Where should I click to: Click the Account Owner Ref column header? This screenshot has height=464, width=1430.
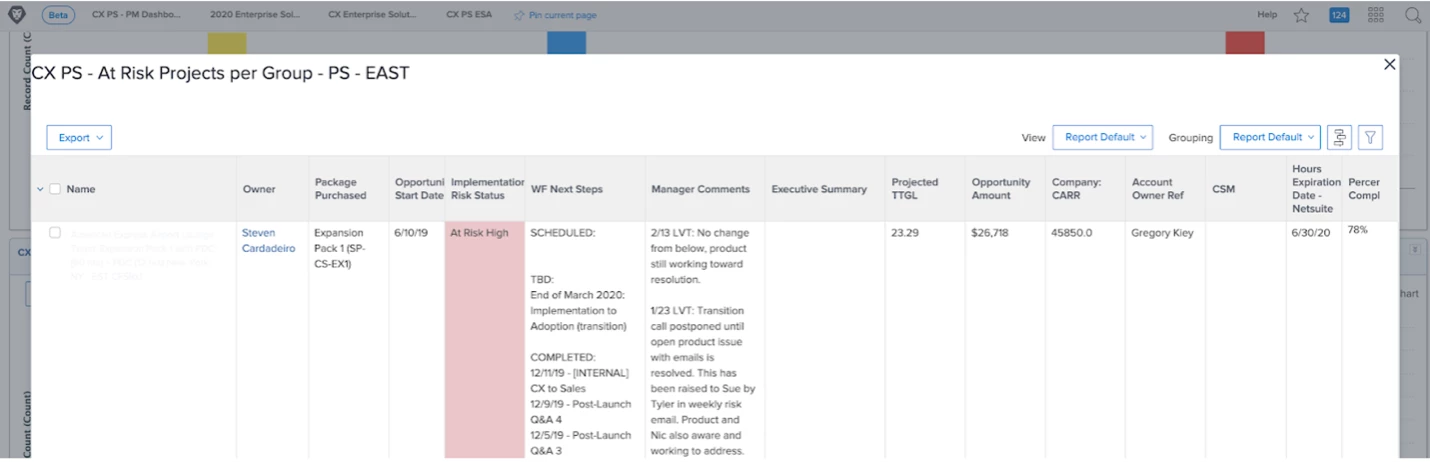pos(1157,189)
